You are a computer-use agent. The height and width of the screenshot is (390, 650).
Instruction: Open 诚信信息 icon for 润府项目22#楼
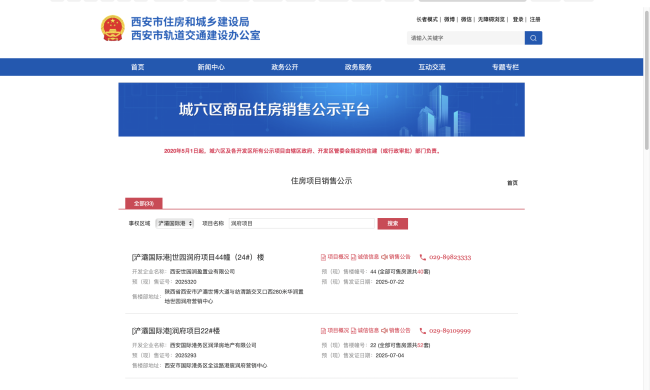pyautogui.click(x=353, y=331)
